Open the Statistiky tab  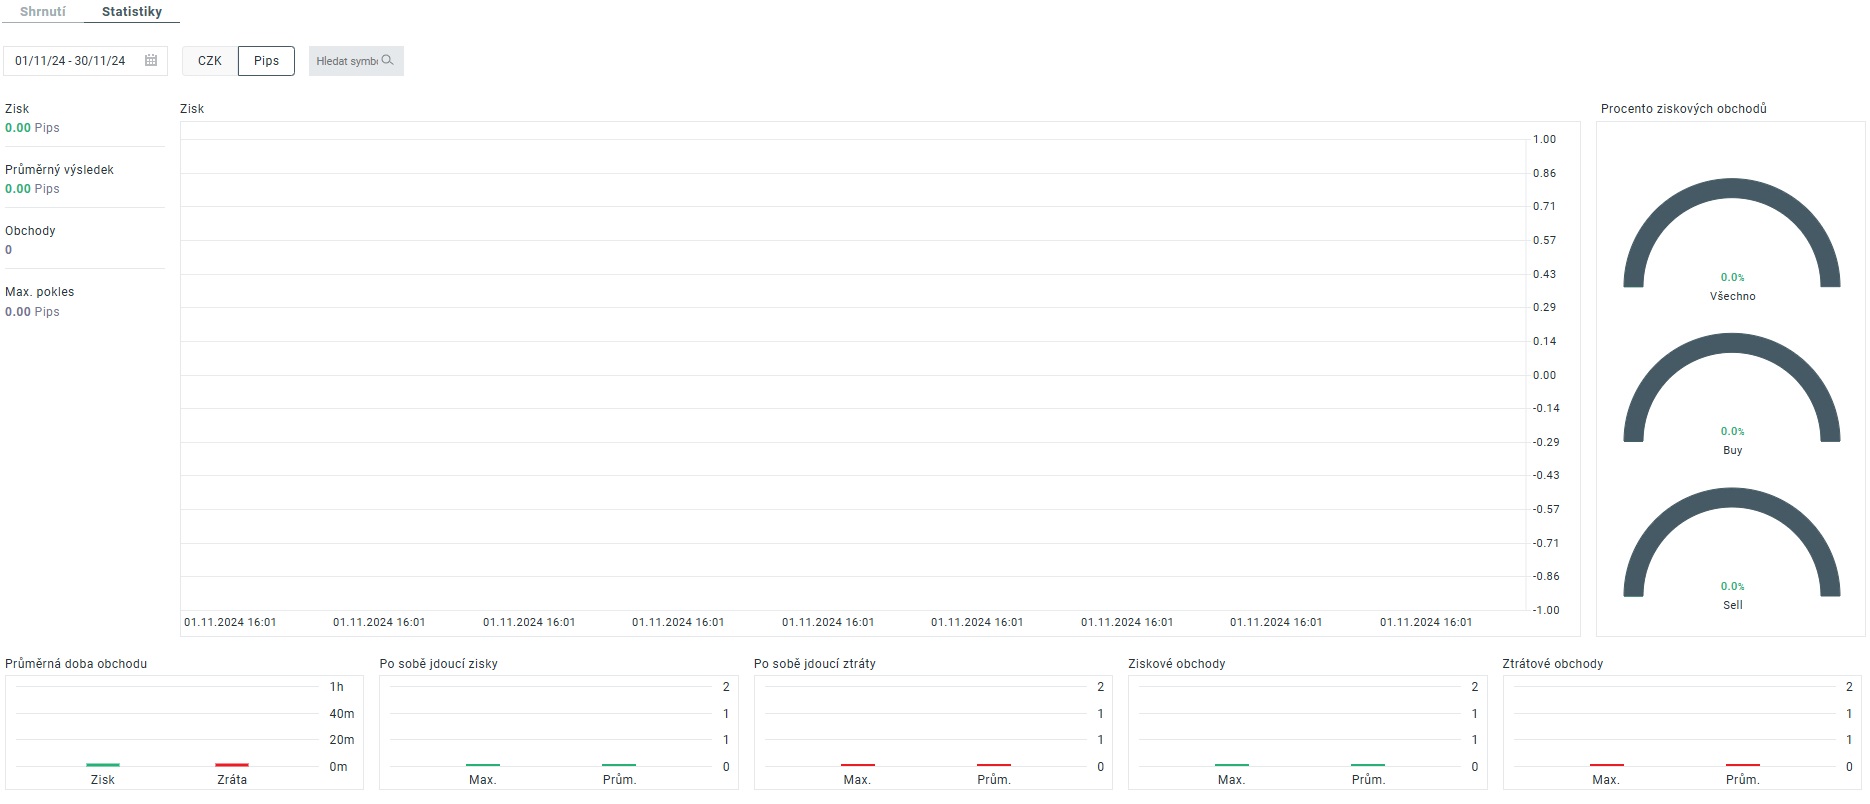click(132, 12)
